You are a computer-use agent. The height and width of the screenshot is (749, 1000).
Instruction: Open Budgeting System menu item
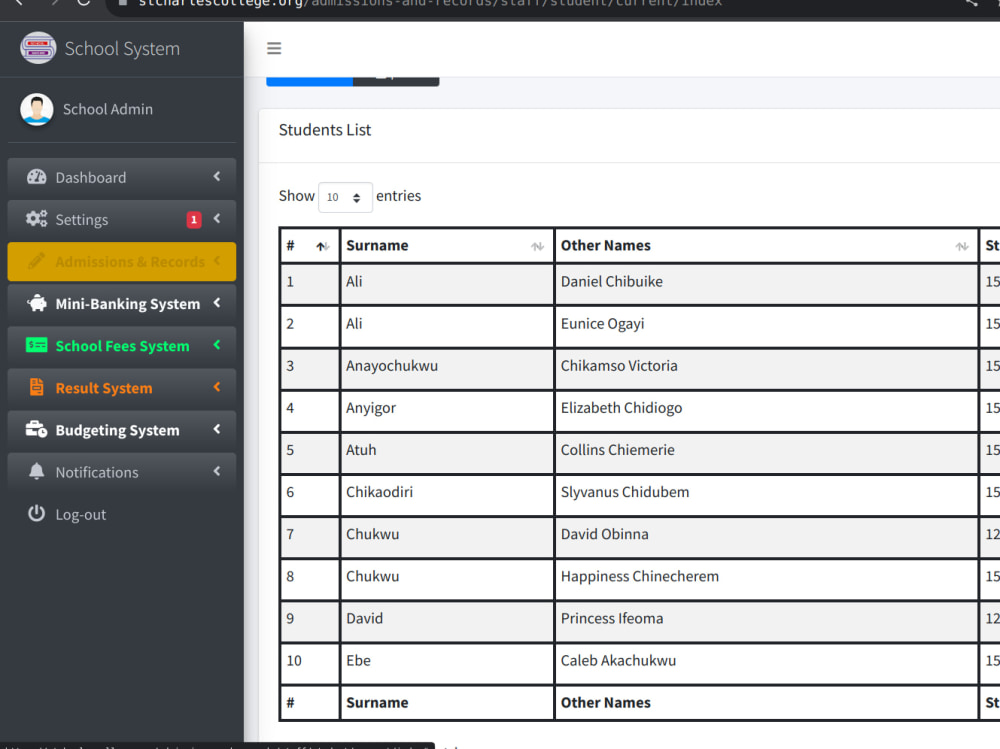coord(122,430)
